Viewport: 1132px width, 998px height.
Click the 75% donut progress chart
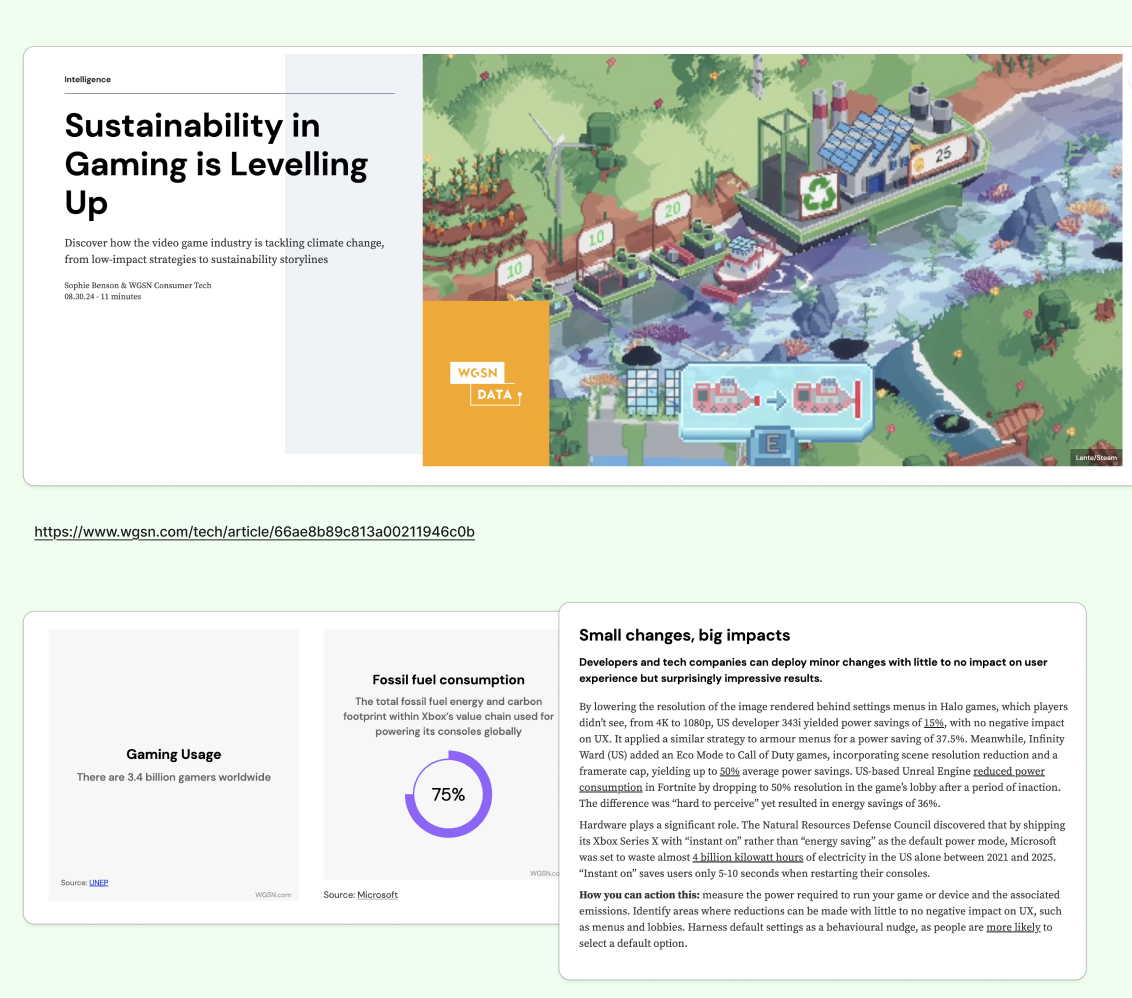(449, 794)
